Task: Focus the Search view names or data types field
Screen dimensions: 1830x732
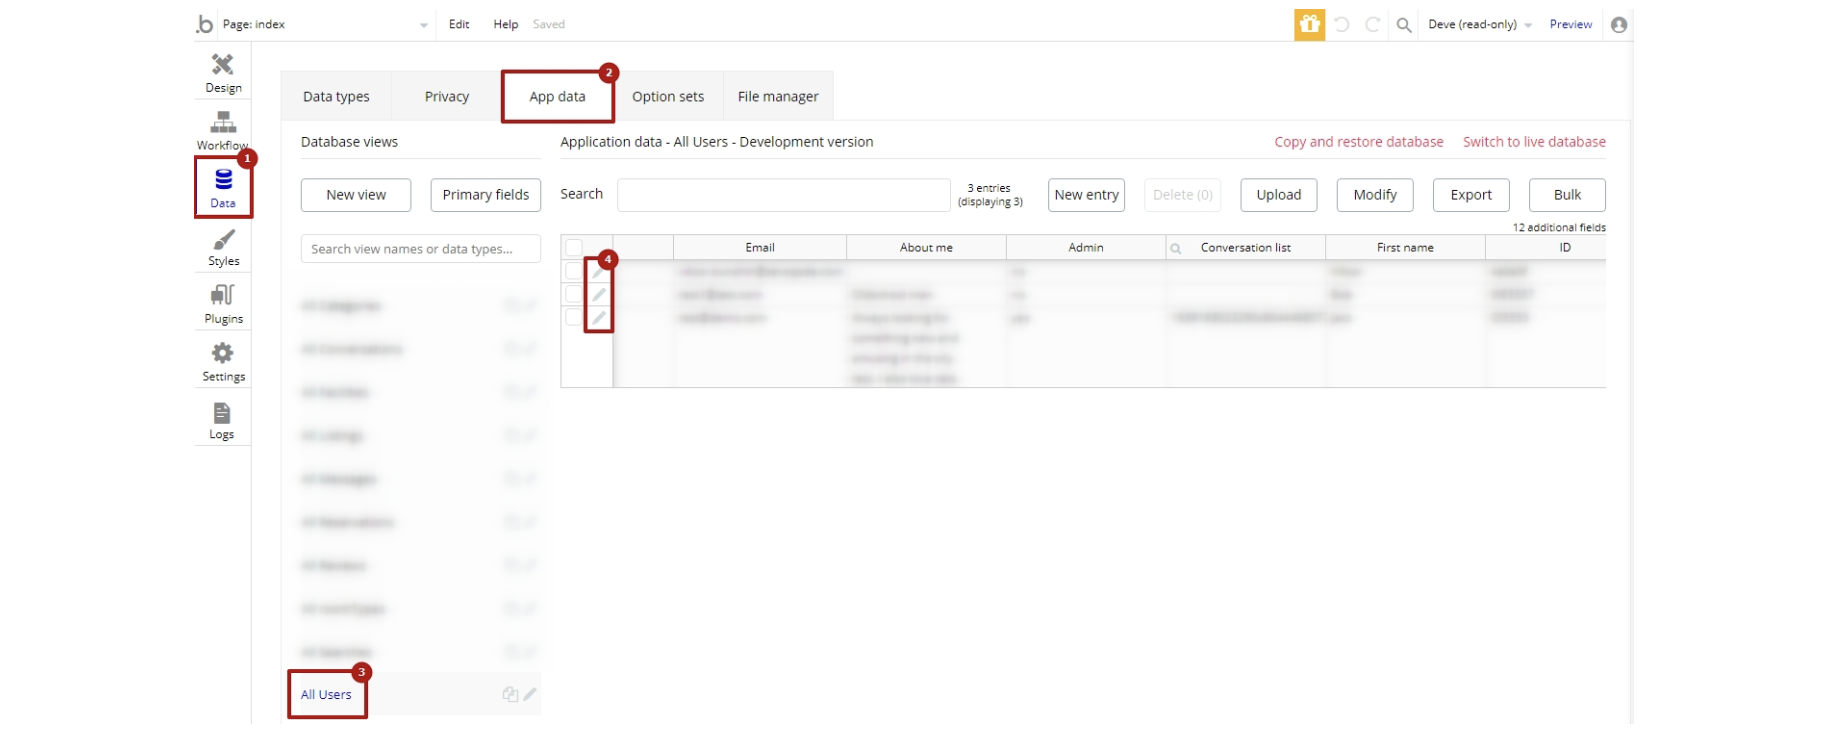Action: tap(421, 249)
